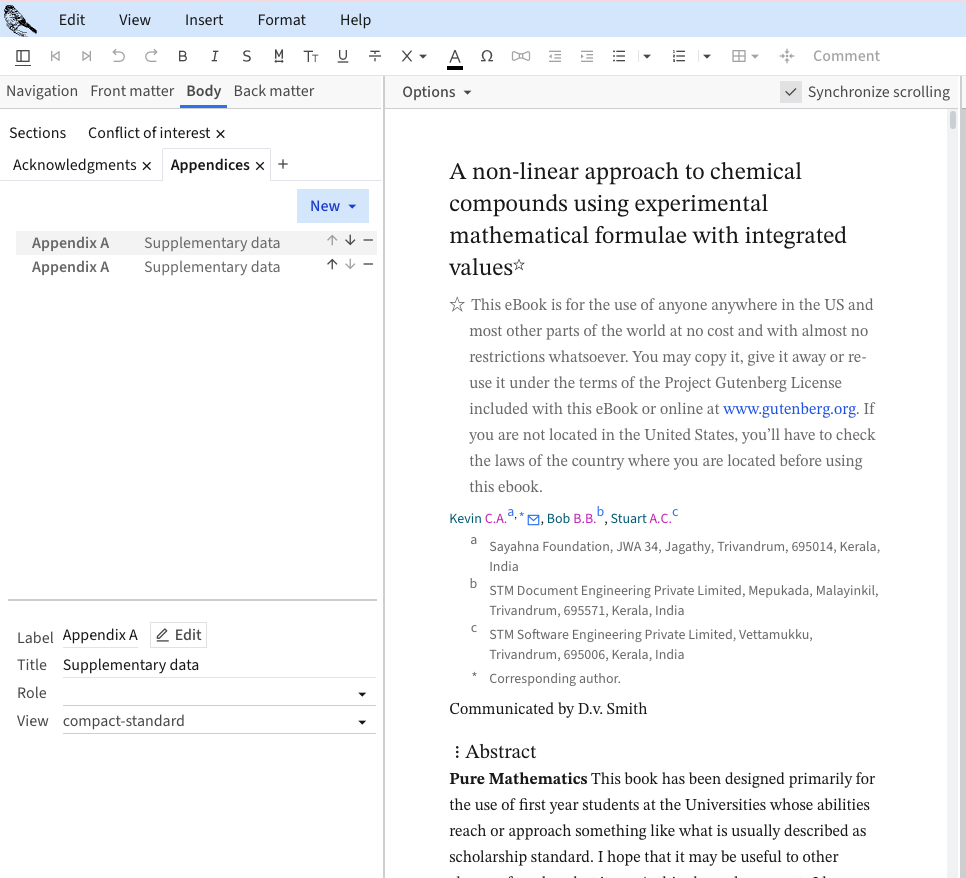Click the Title field containing Supplementary data
The image size is (966, 878).
tap(218, 665)
